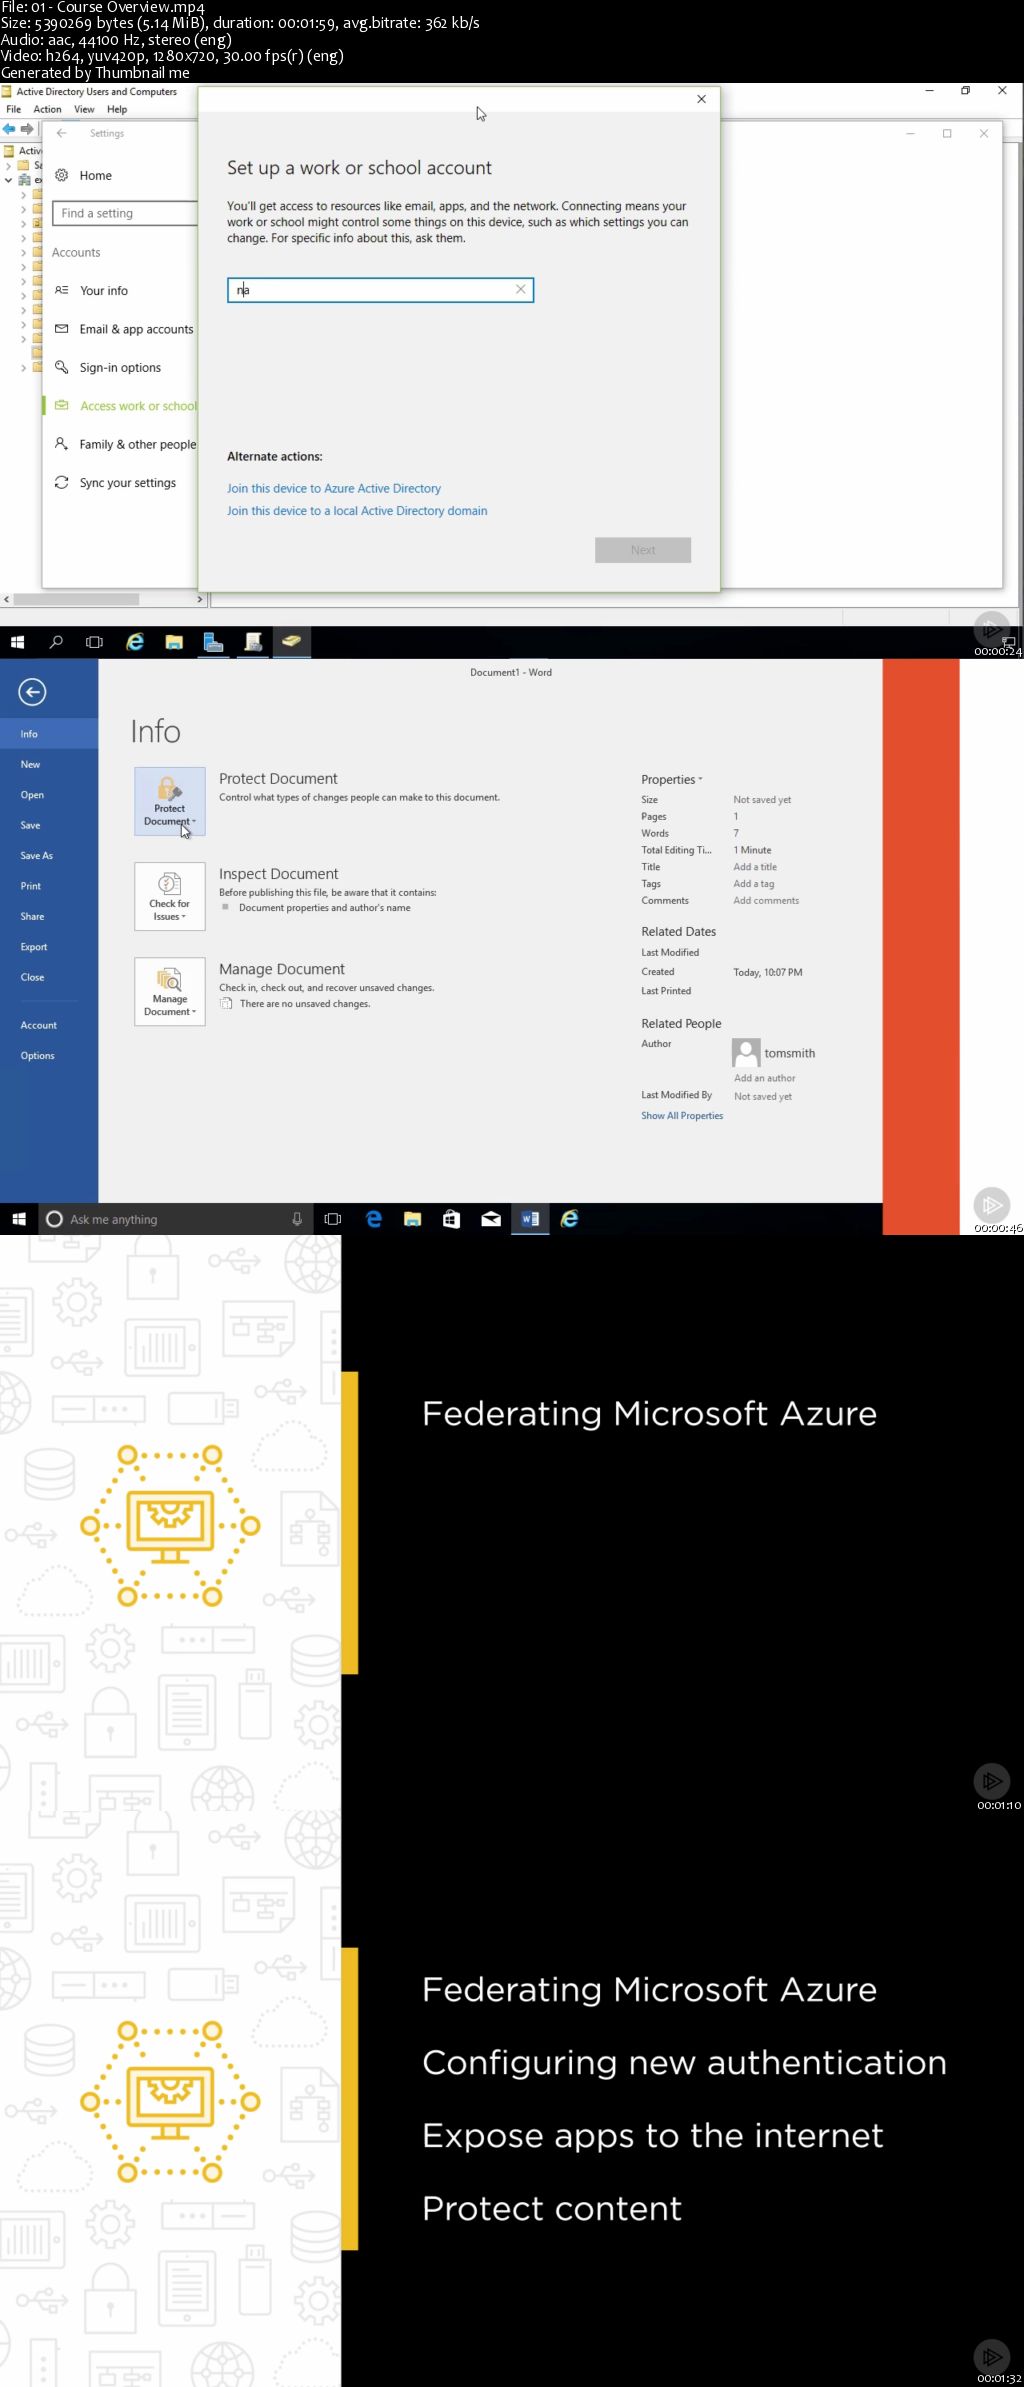This screenshot has width=1024, height=2387.
Task: Click the Start button on lower taskbar
Action: [x=18, y=1219]
